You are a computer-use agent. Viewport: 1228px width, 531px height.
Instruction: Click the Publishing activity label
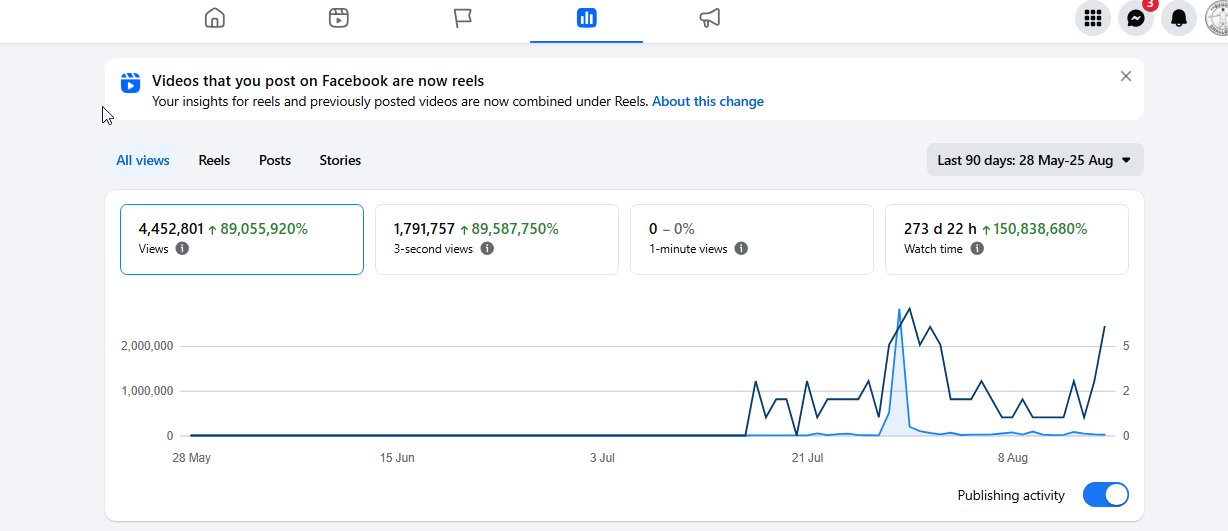point(1011,495)
